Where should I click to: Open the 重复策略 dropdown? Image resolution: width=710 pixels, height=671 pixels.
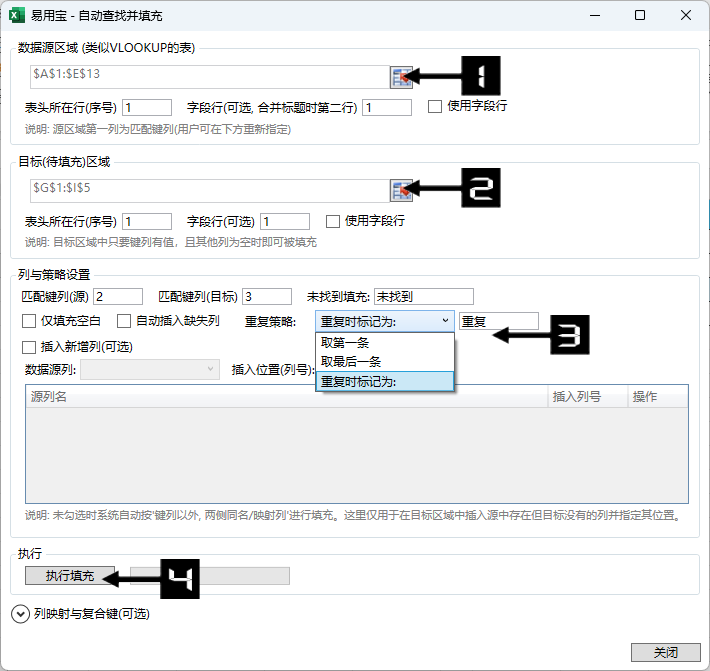[385, 321]
